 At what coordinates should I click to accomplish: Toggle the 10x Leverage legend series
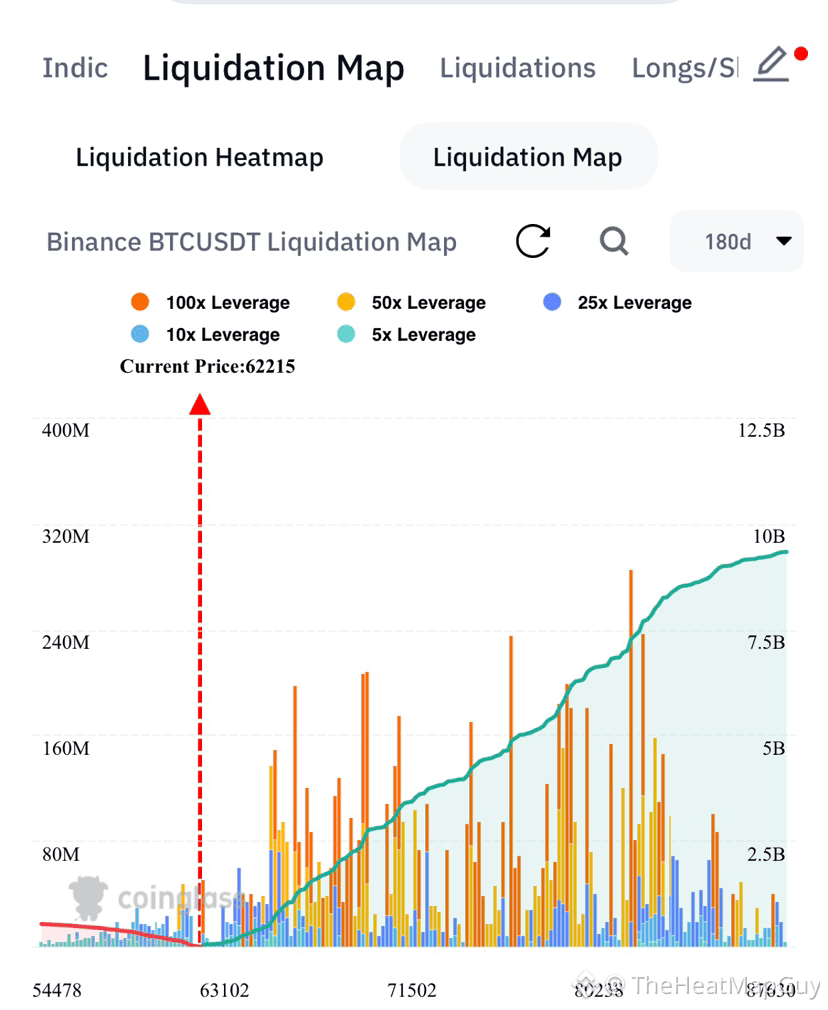click(x=205, y=334)
